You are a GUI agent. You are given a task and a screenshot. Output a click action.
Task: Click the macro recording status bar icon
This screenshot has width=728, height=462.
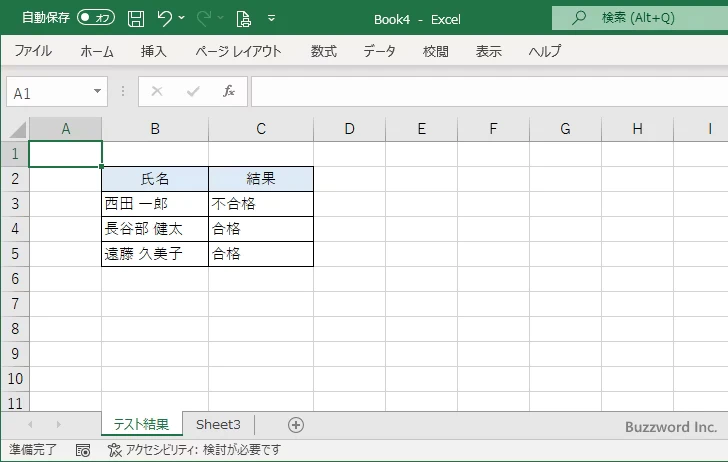(x=83, y=450)
